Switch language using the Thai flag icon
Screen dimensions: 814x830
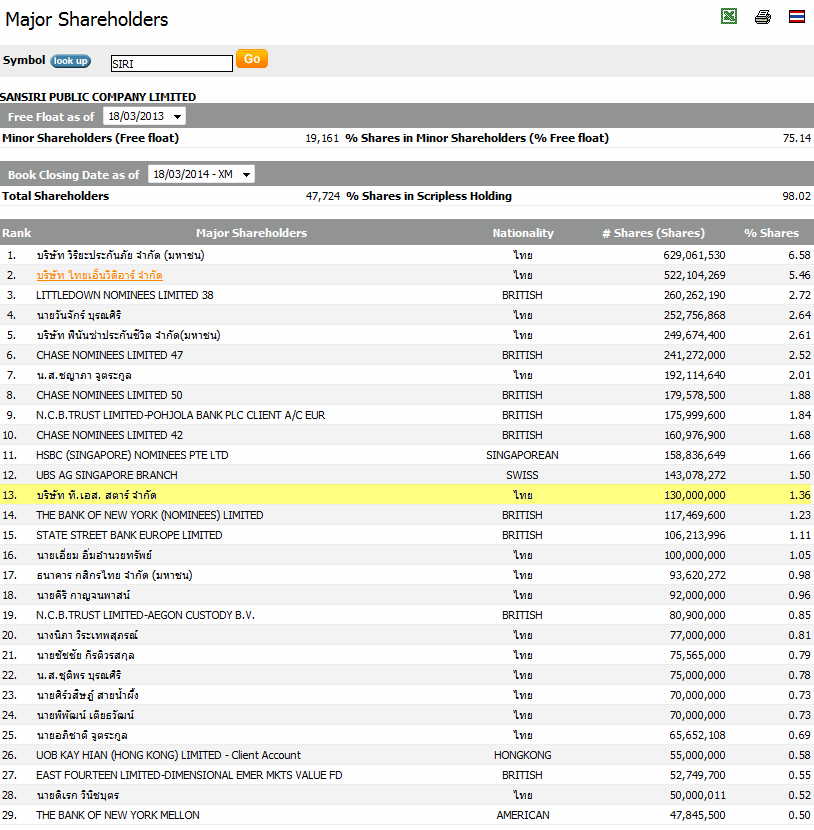797,16
